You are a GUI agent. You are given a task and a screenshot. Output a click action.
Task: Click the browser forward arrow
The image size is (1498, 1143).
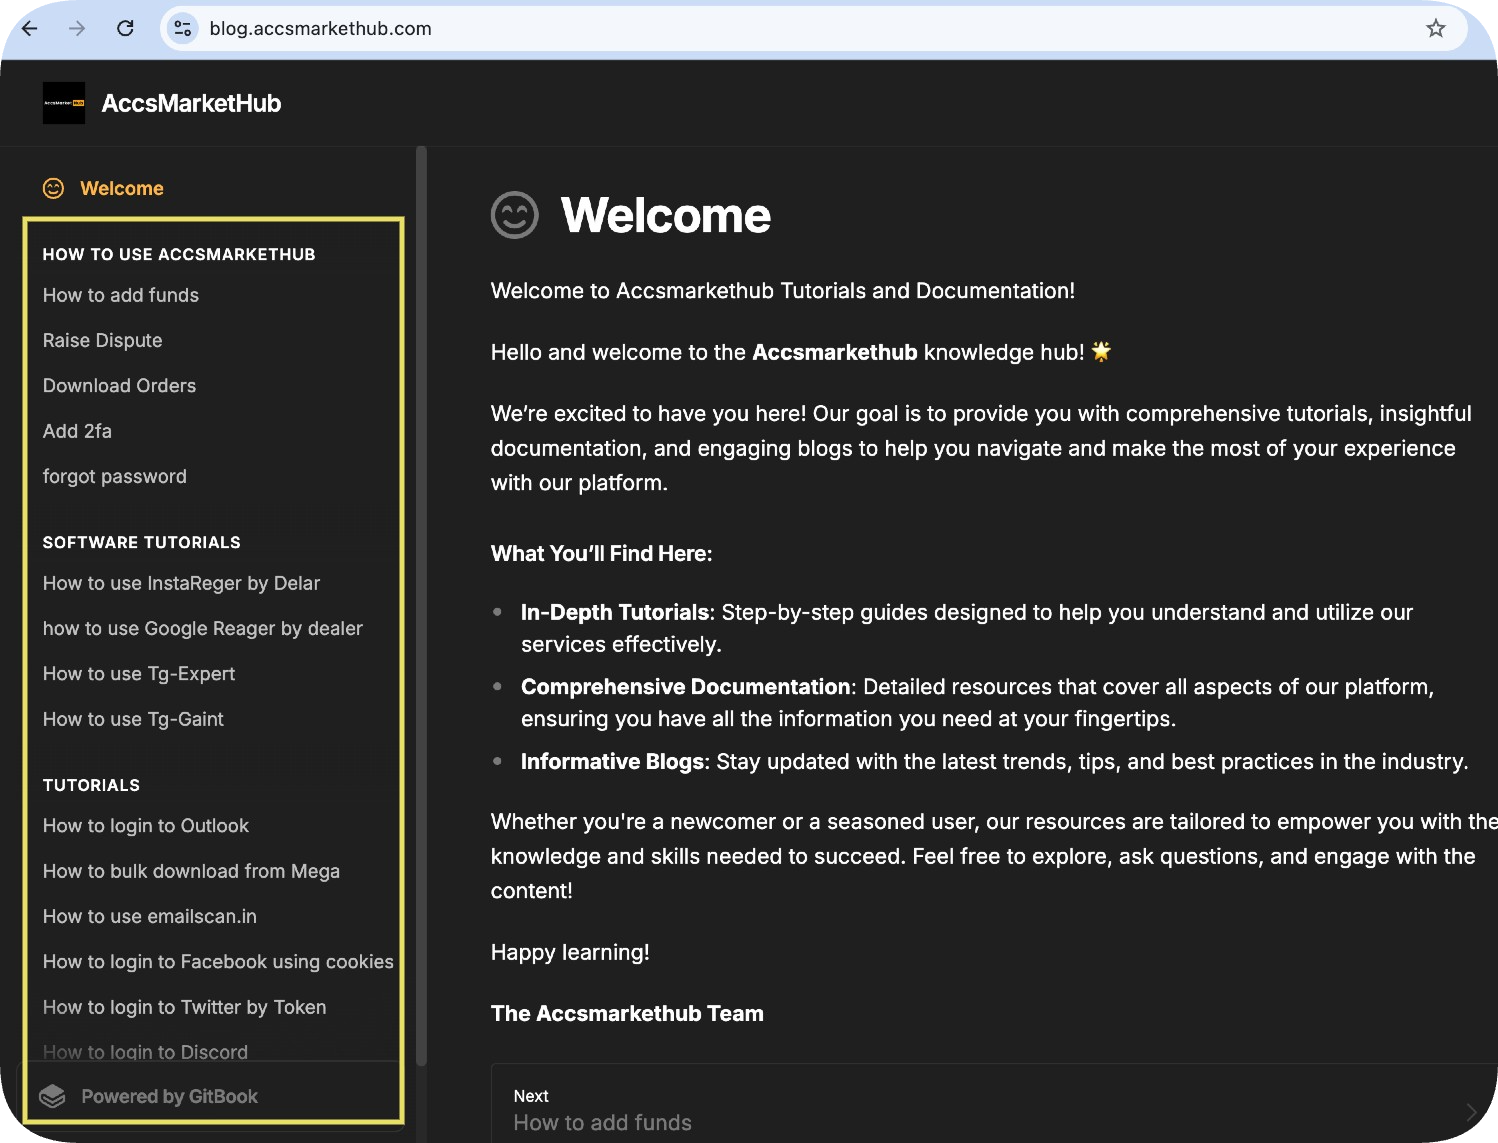pos(77,28)
